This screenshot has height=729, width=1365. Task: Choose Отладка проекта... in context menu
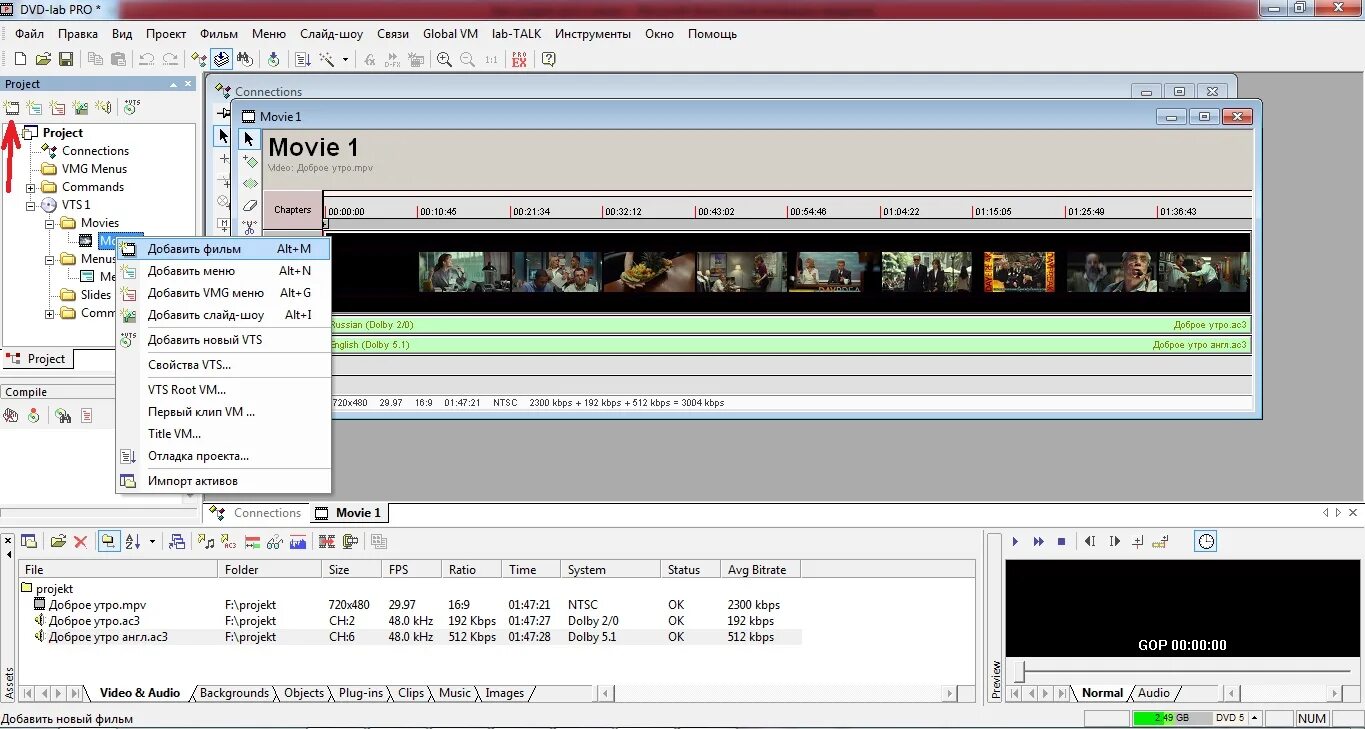click(x=224, y=456)
